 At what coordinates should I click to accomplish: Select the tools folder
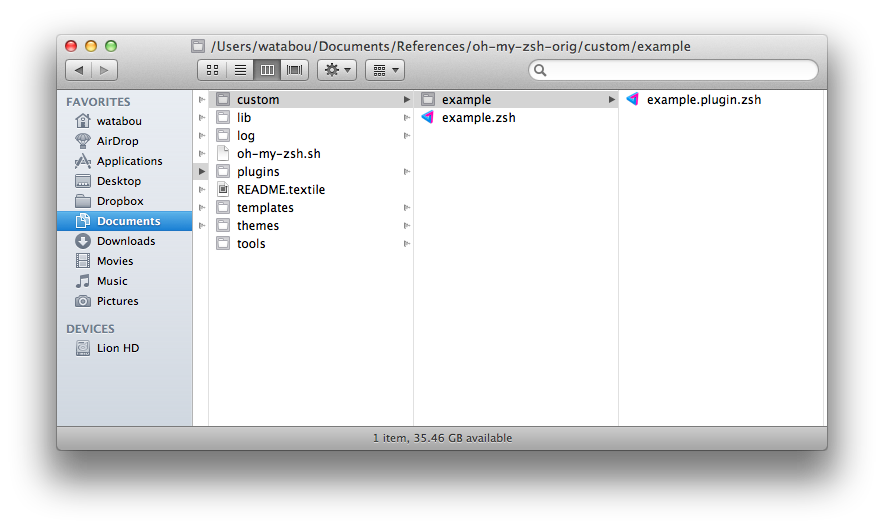coord(311,244)
